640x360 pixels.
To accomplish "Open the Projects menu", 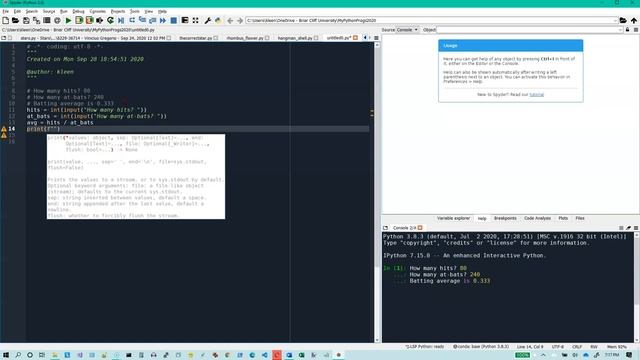I will pyautogui.click(x=118, y=11).
